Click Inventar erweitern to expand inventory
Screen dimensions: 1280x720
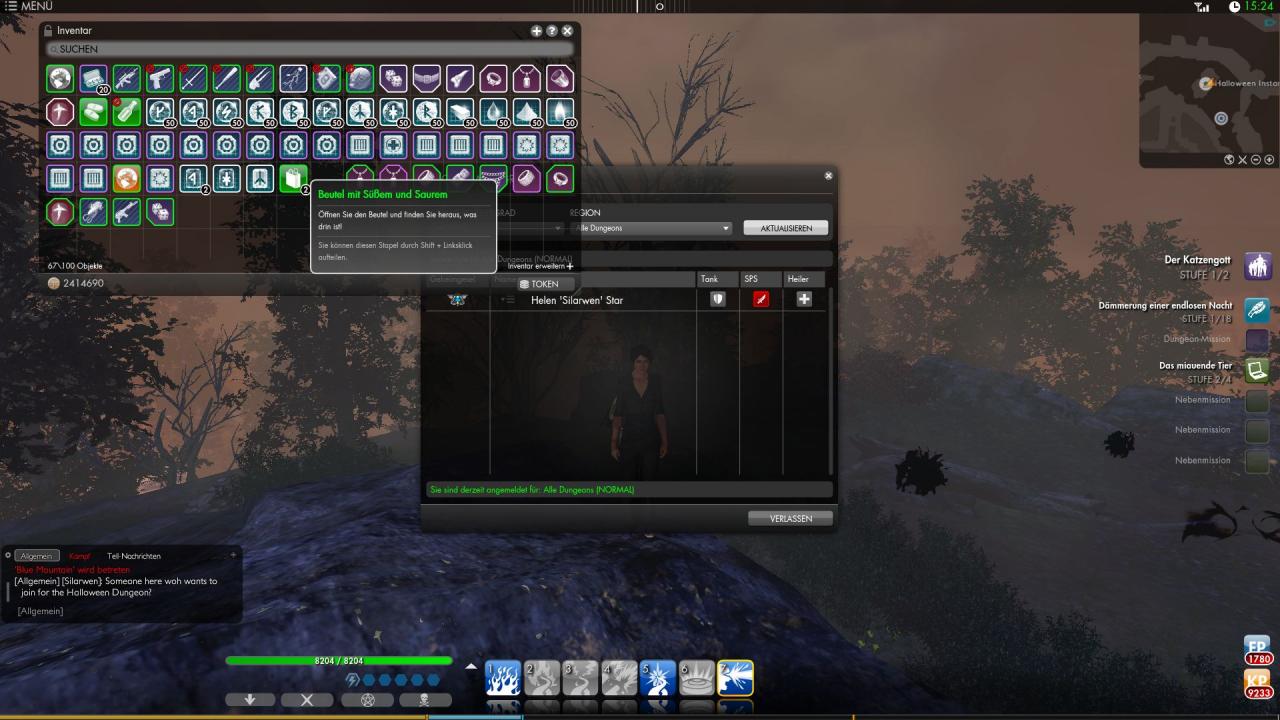point(540,266)
